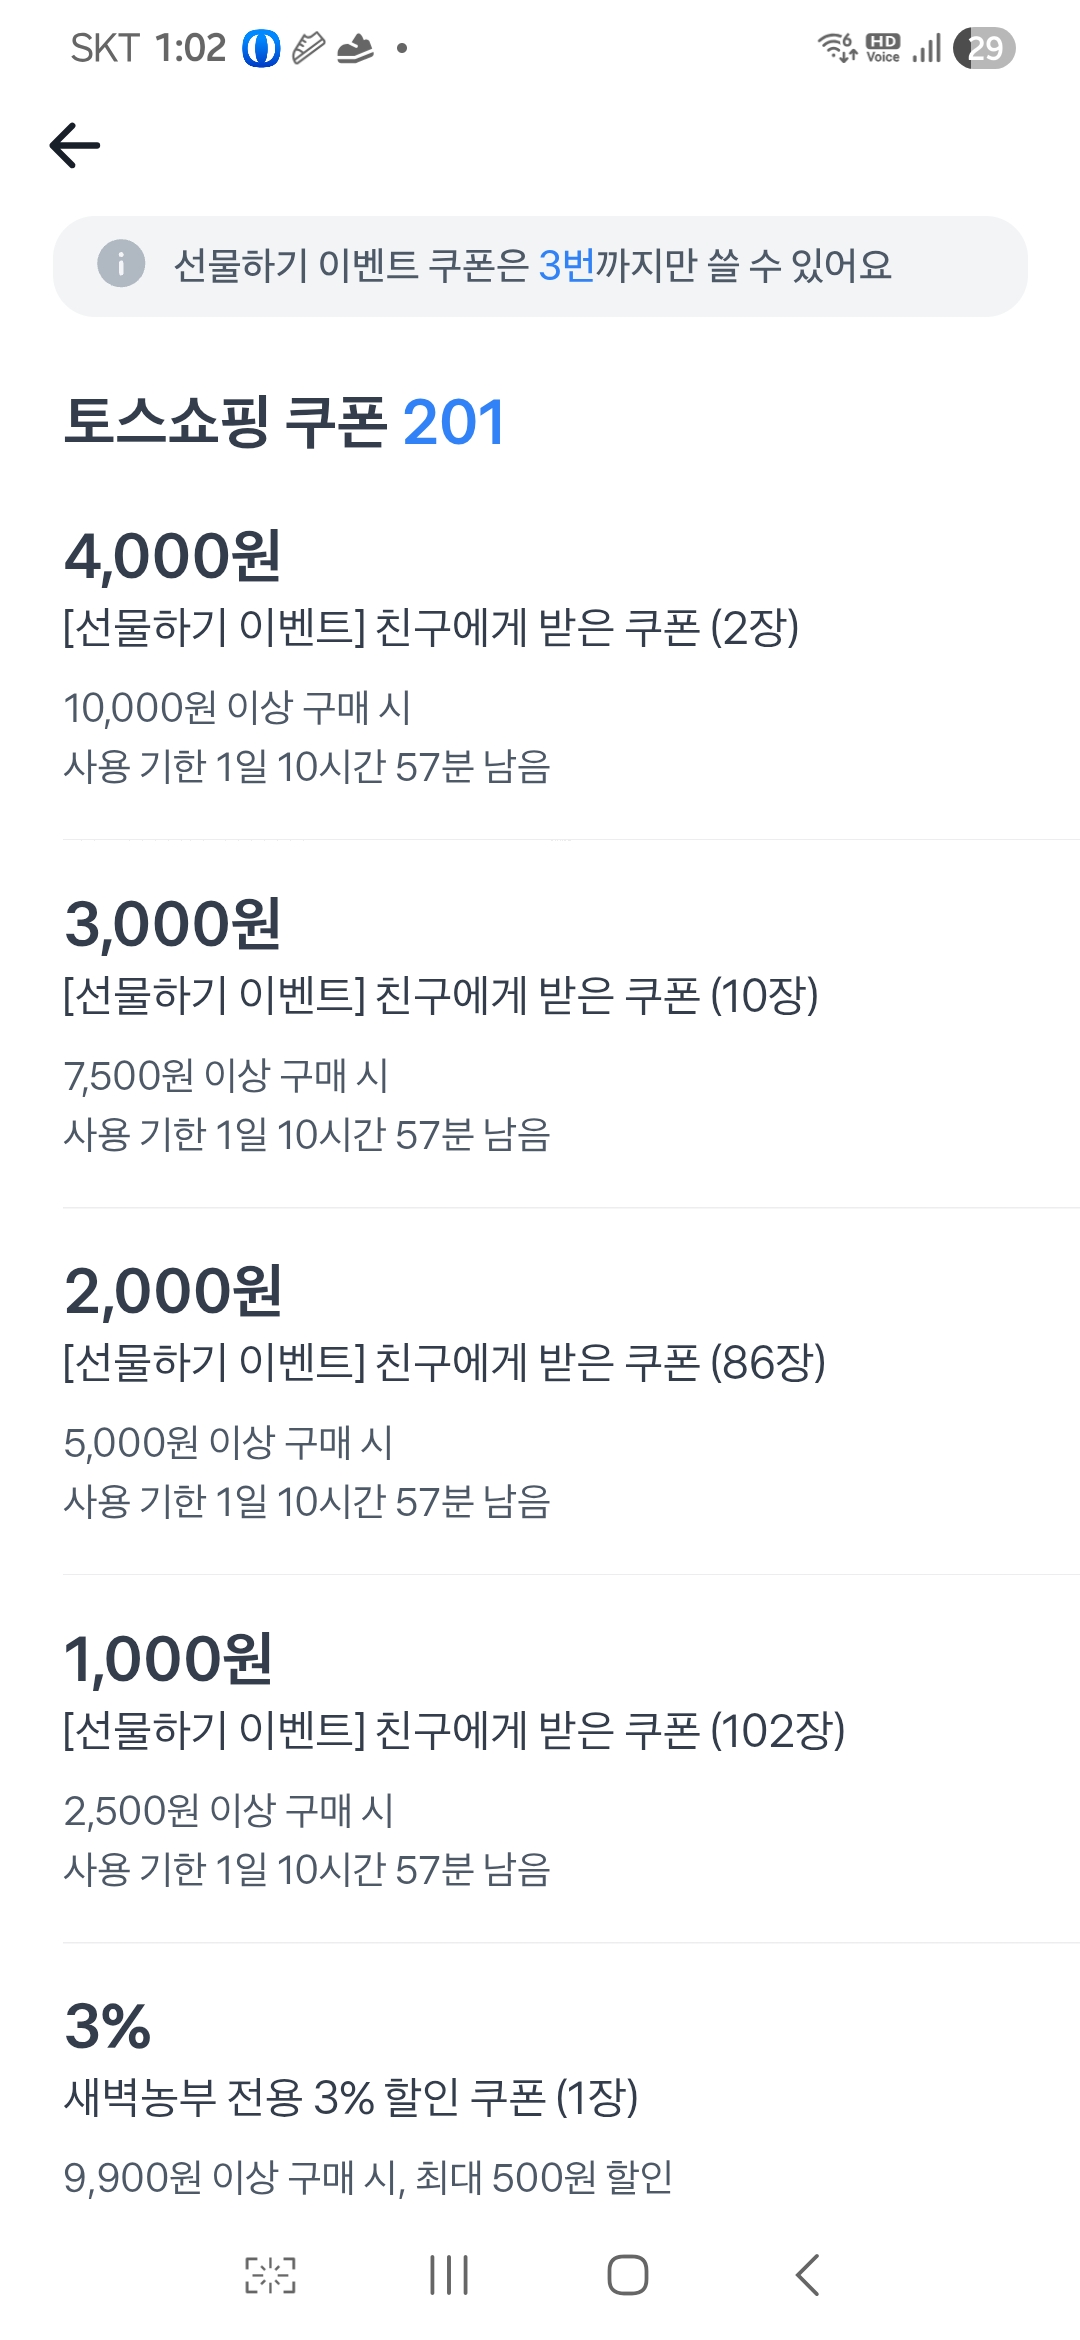Tap the blue circular app icon in the status bar
The image size is (1080, 2340).
click(x=261, y=48)
